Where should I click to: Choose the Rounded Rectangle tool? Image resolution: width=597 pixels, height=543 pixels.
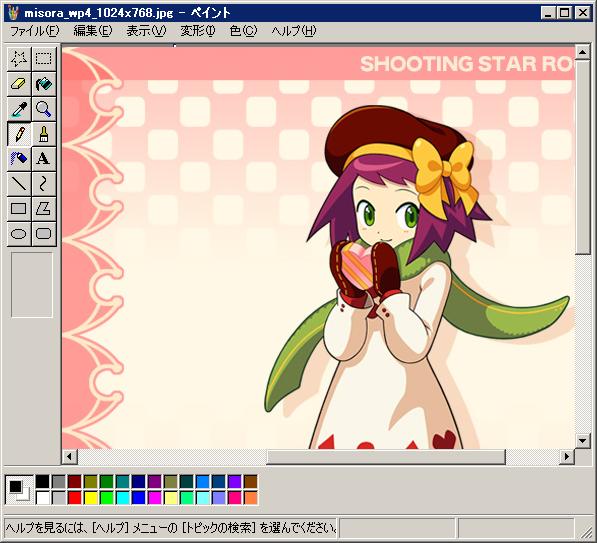[44, 233]
